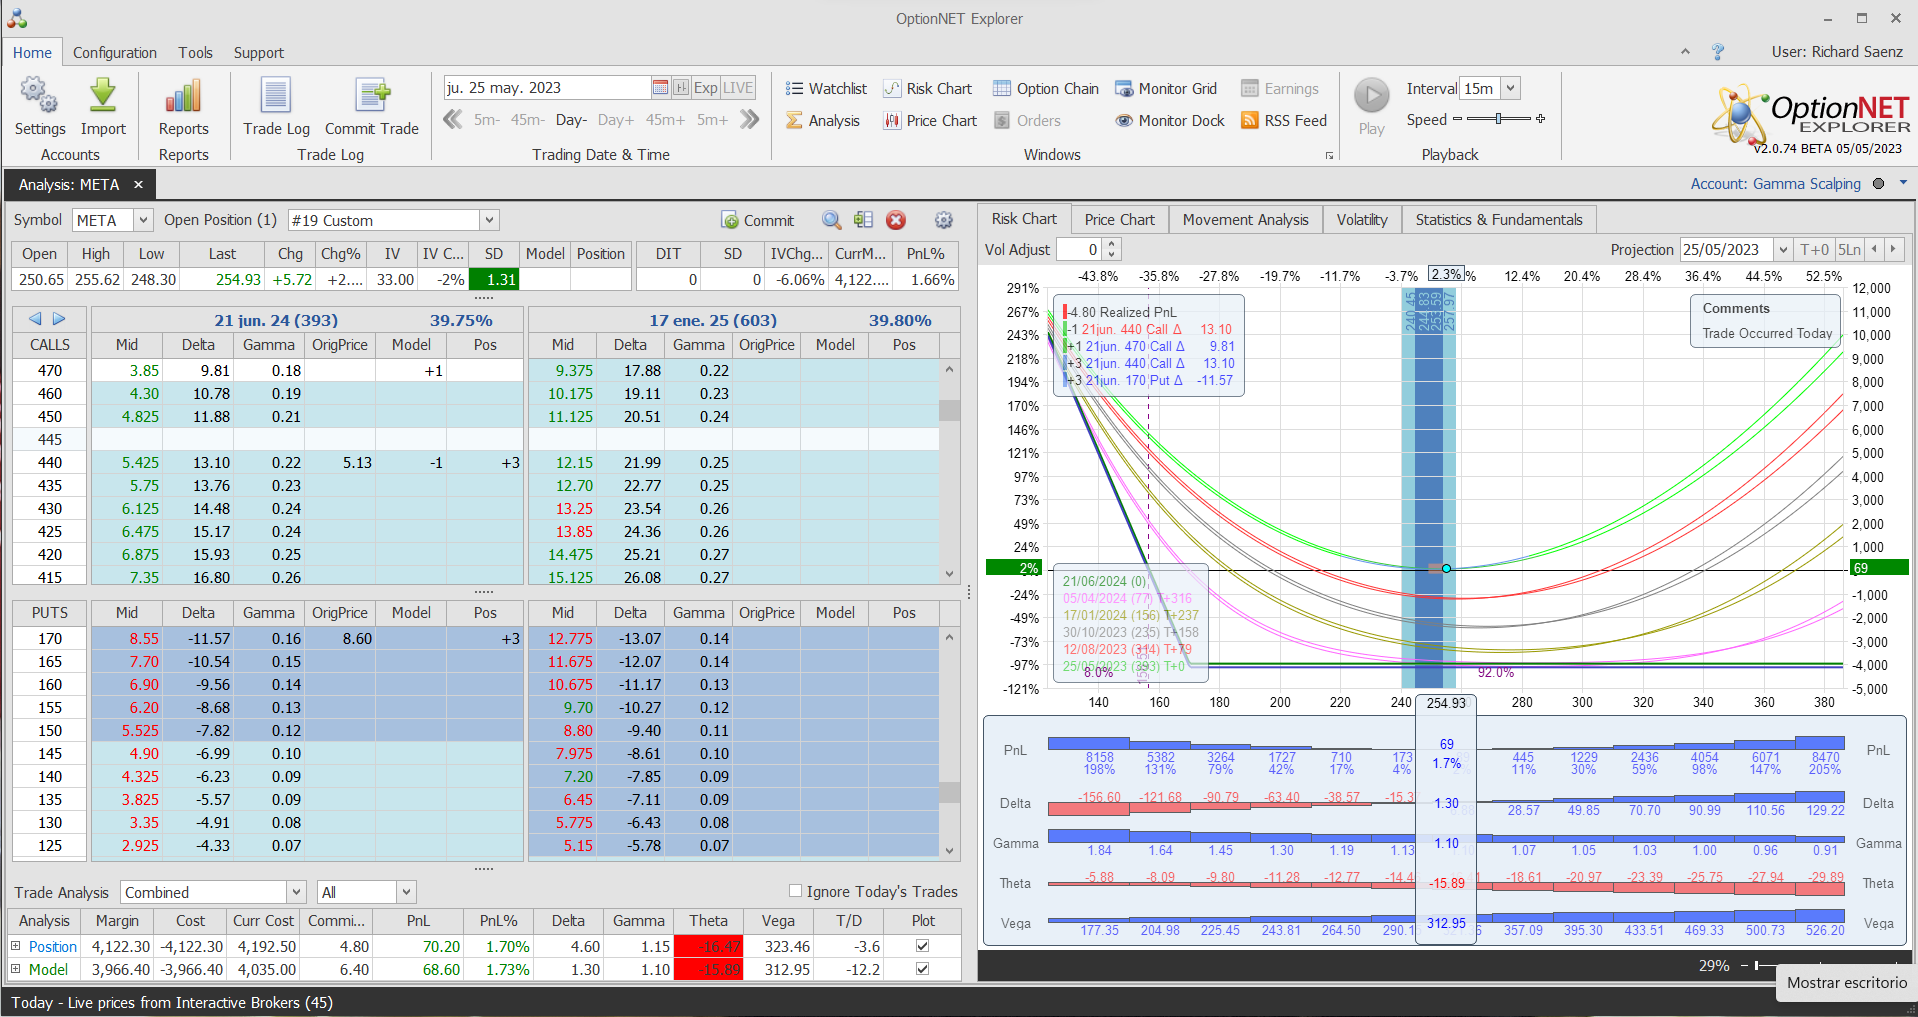This screenshot has width=1918, height=1017.
Task: Toggle the LIVE mode button
Action: (x=738, y=88)
